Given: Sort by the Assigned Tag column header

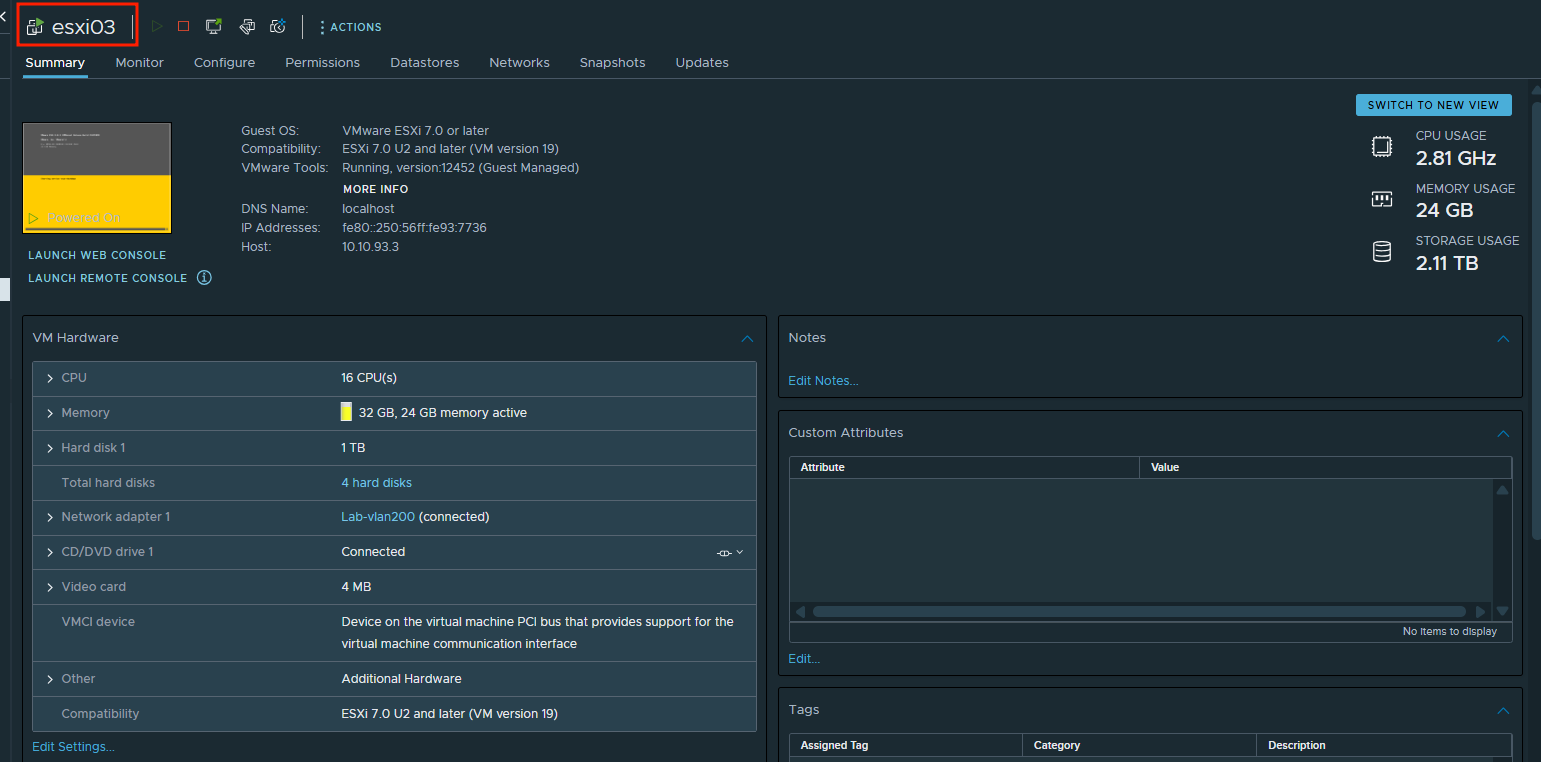Looking at the screenshot, I should [x=905, y=745].
